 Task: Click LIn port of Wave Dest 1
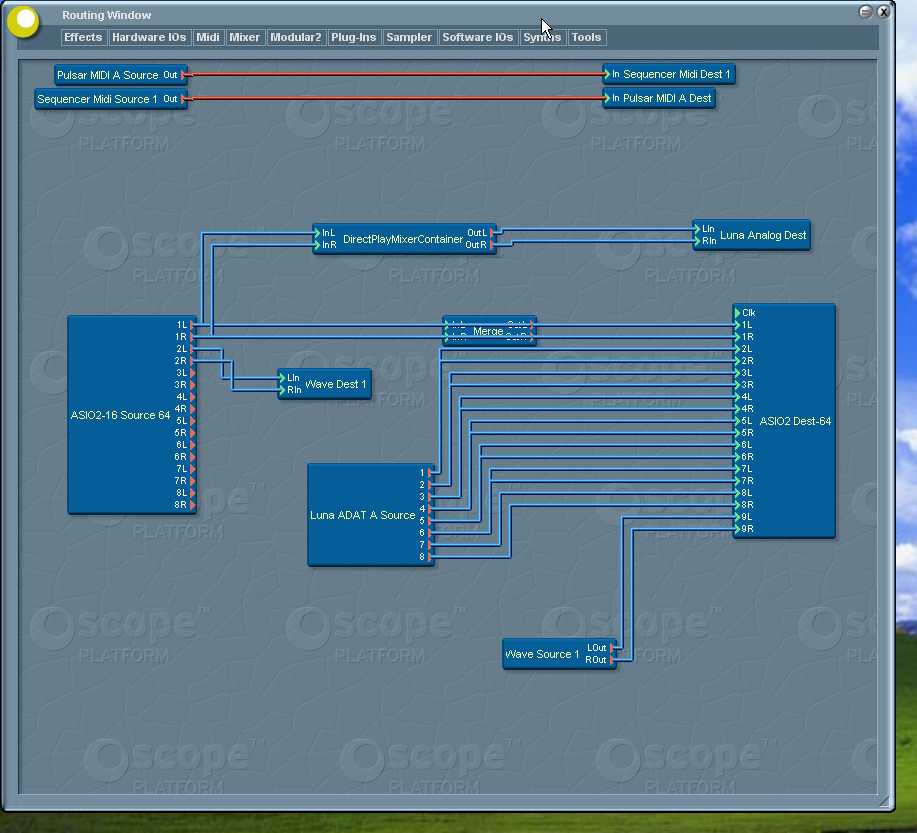(282, 377)
